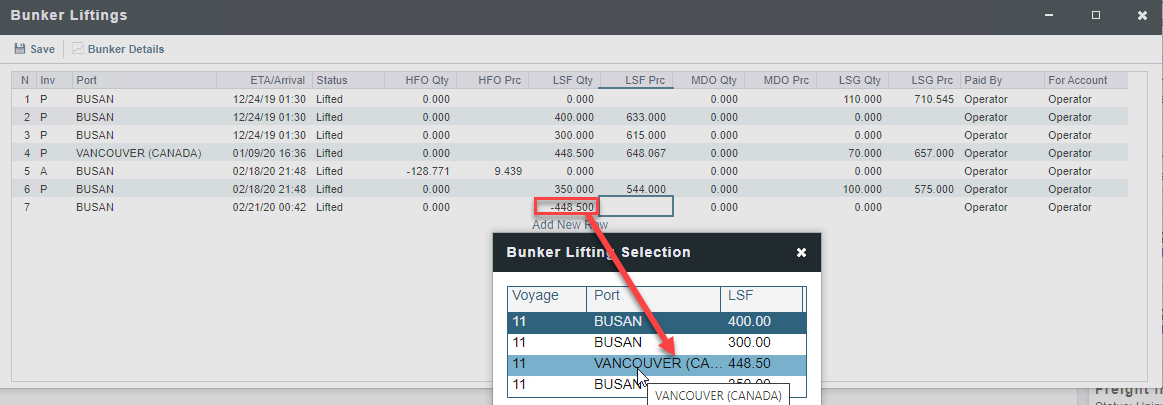Select the VANCOUVER (CANADA) 448.50 lifting row
The image size is (1163, 405).
(655, 363)
